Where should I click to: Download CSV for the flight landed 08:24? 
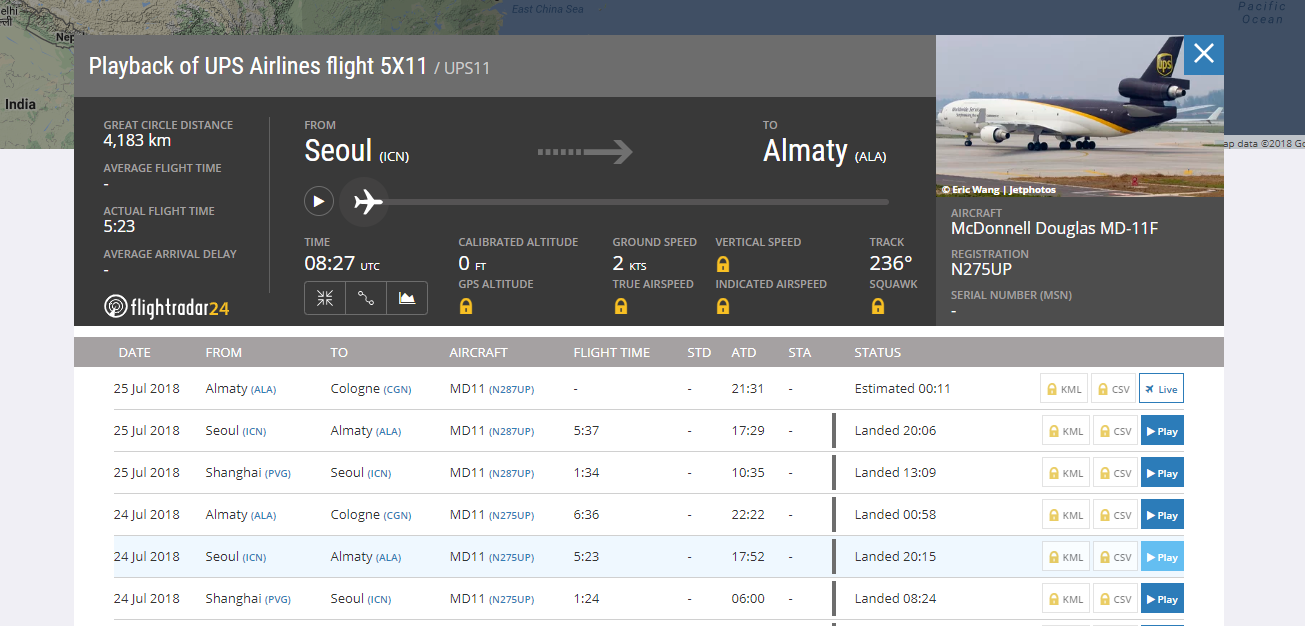pos(1114,599)
